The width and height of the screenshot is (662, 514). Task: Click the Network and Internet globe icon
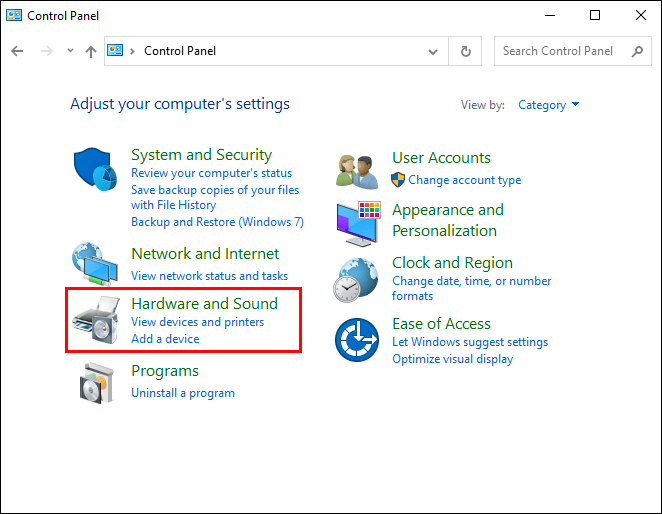(x=95, y=263)
